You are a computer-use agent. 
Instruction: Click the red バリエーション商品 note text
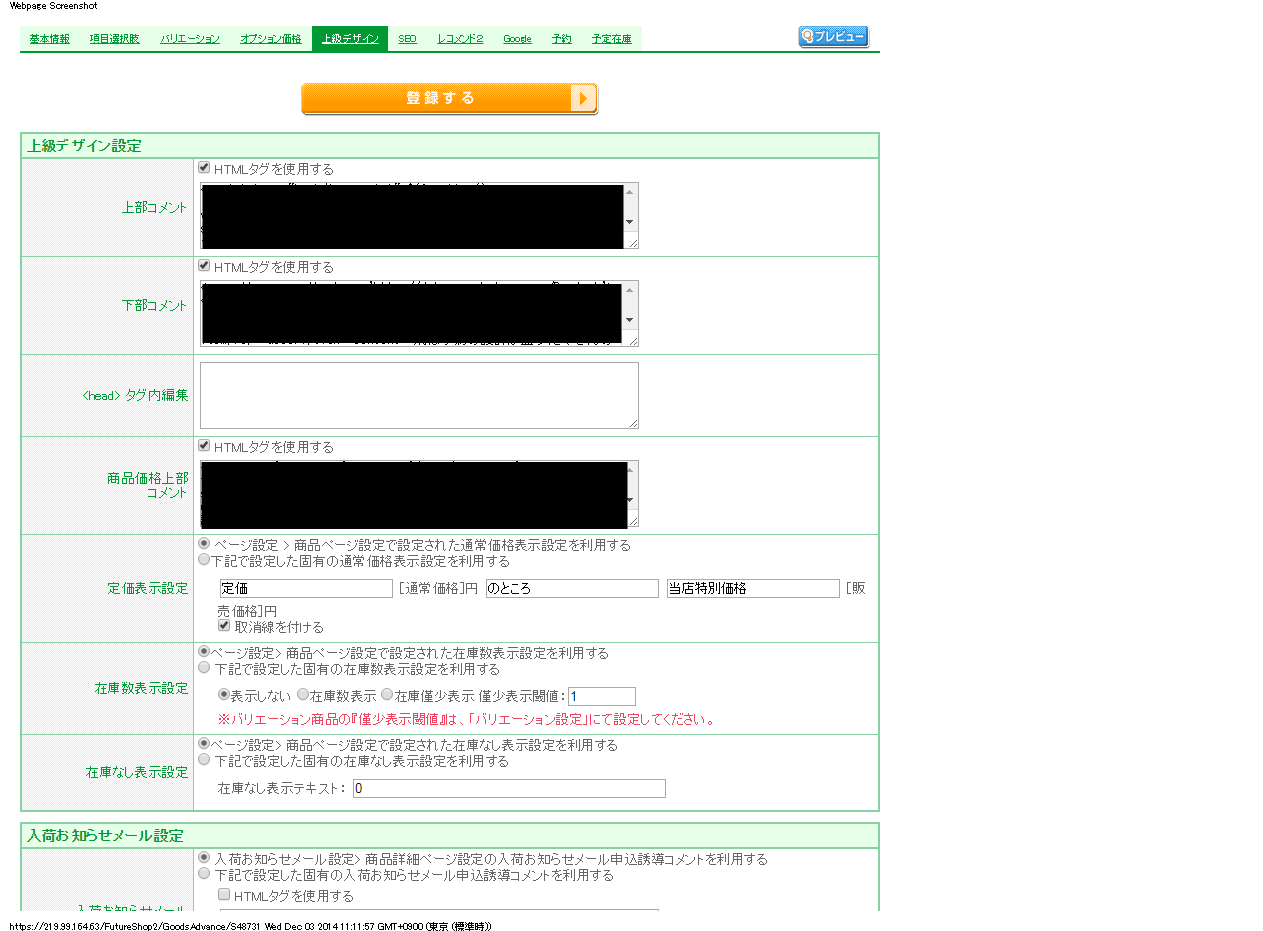467,720
